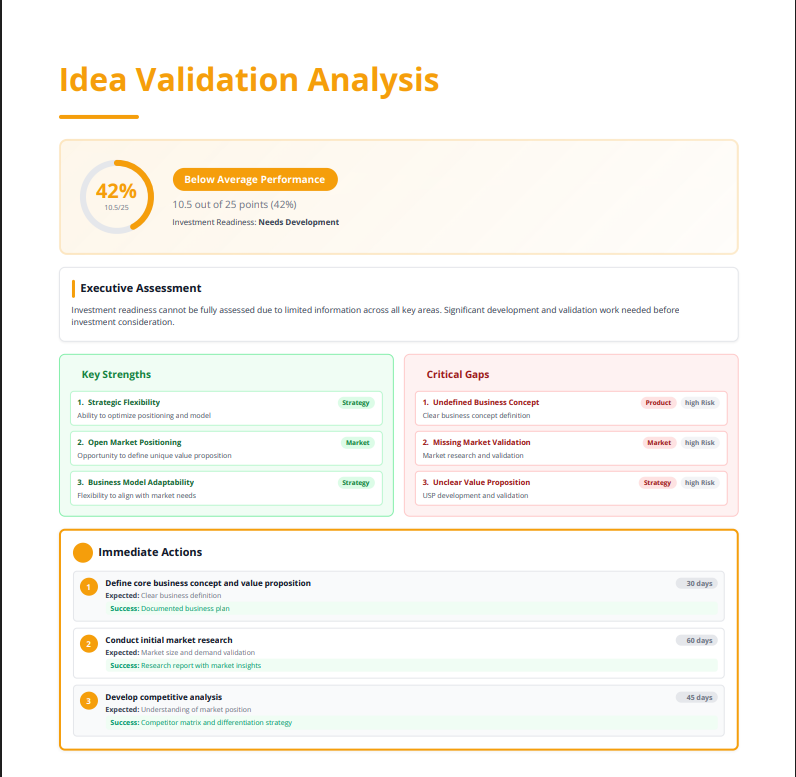The height and width of the screenshot is (777, 796).
Task: Click the Executive Assessment heading
Action: click(141, 288)
